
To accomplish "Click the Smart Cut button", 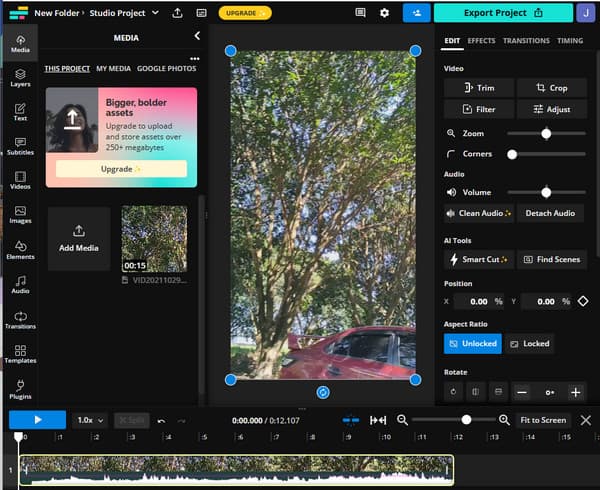I will 479,259.
